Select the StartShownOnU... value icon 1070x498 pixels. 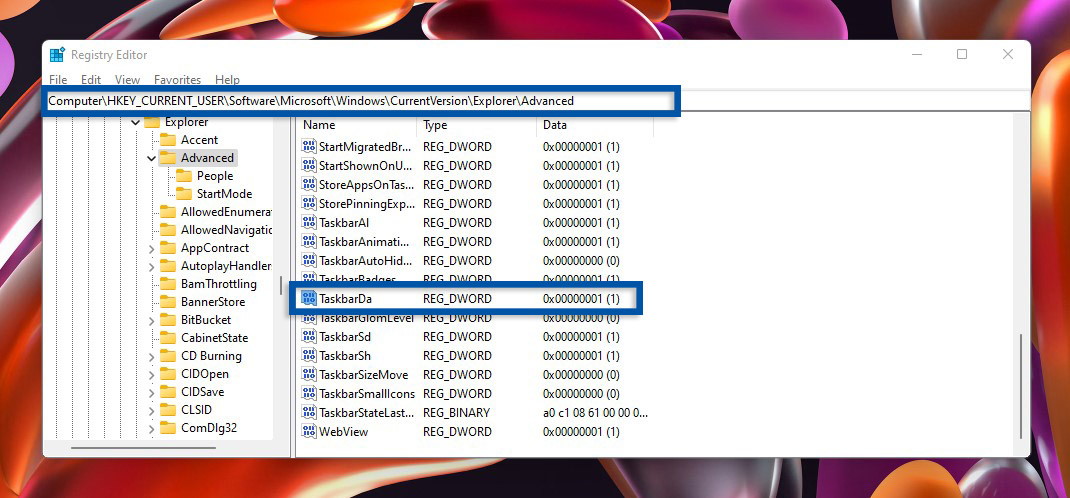tap(310, 166)
